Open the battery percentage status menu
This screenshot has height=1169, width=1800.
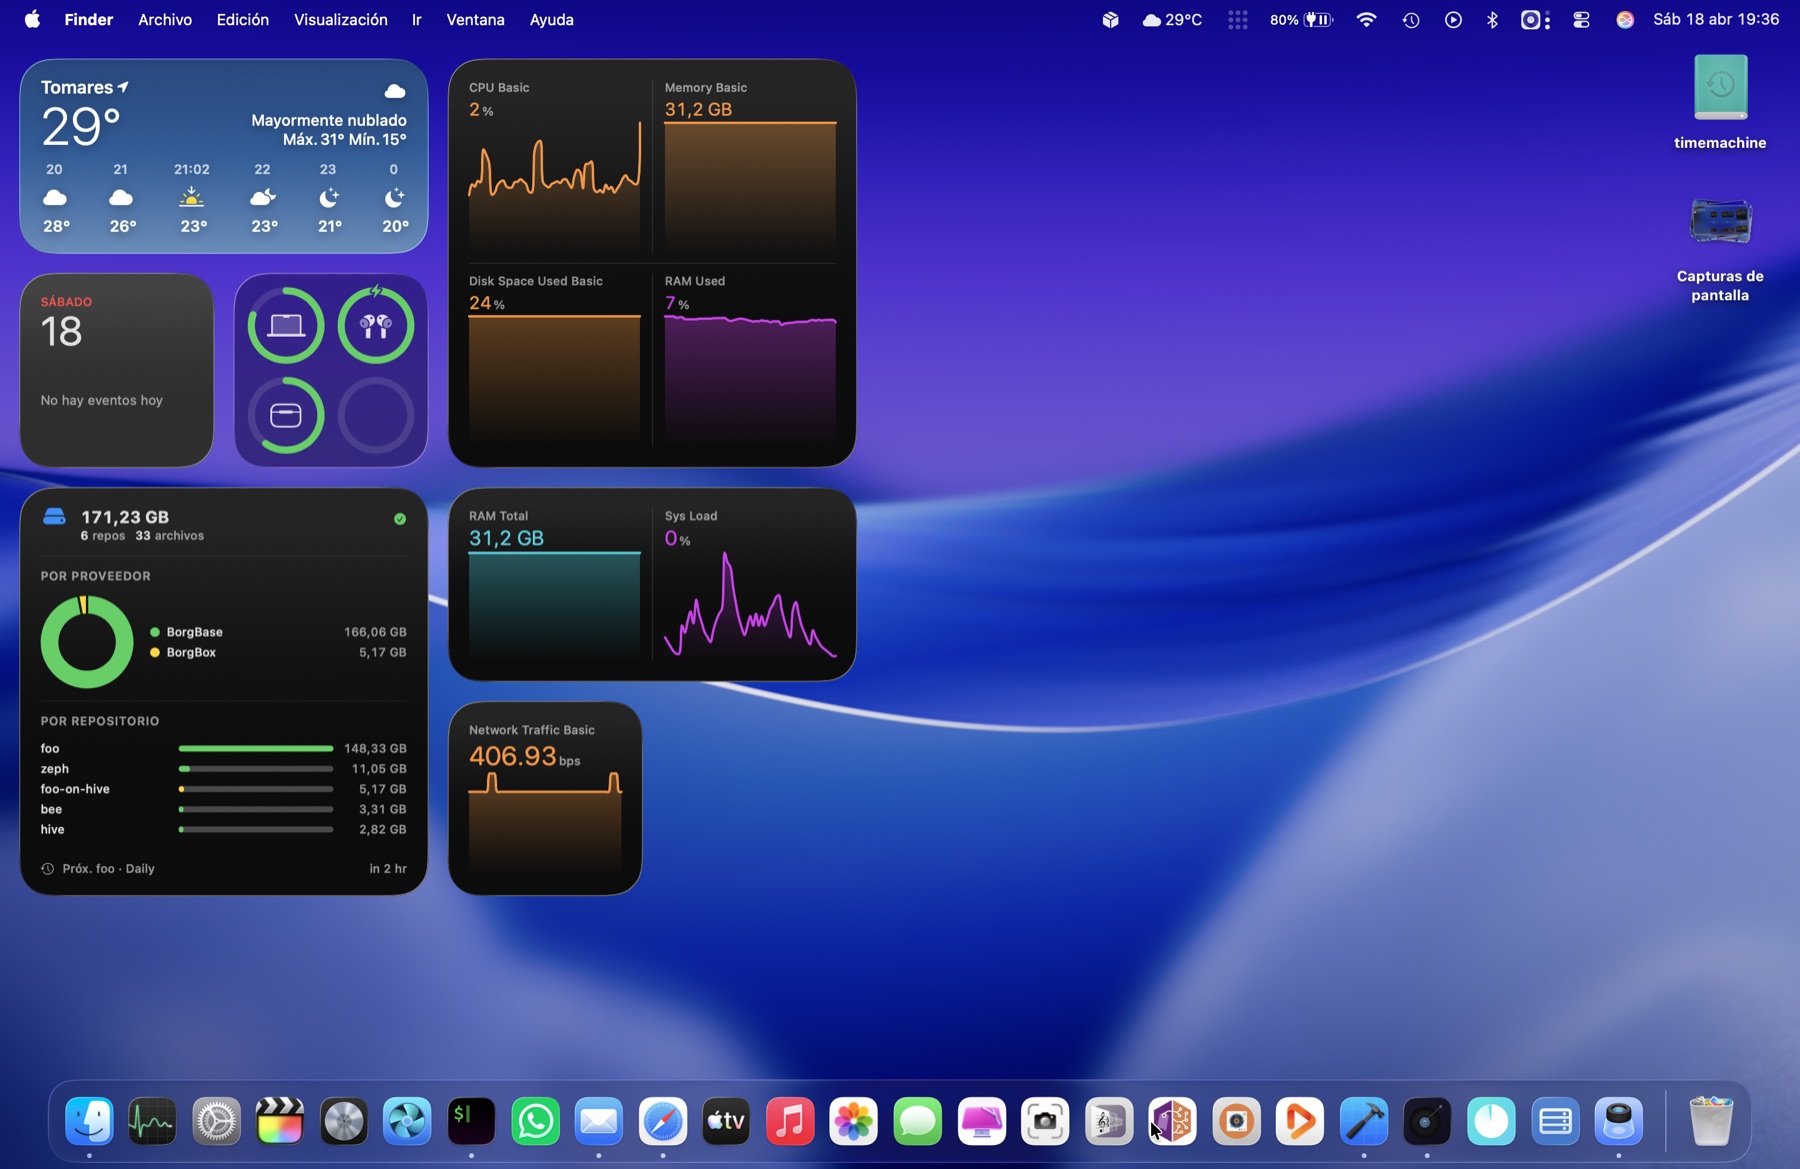[1298, 19]
